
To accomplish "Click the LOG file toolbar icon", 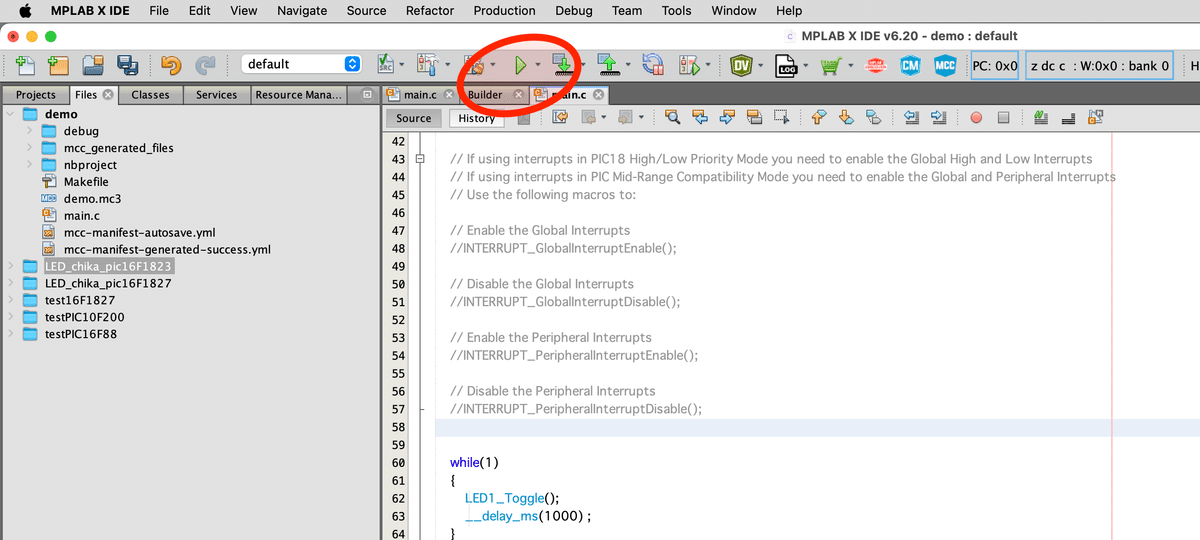I will 787,66.
